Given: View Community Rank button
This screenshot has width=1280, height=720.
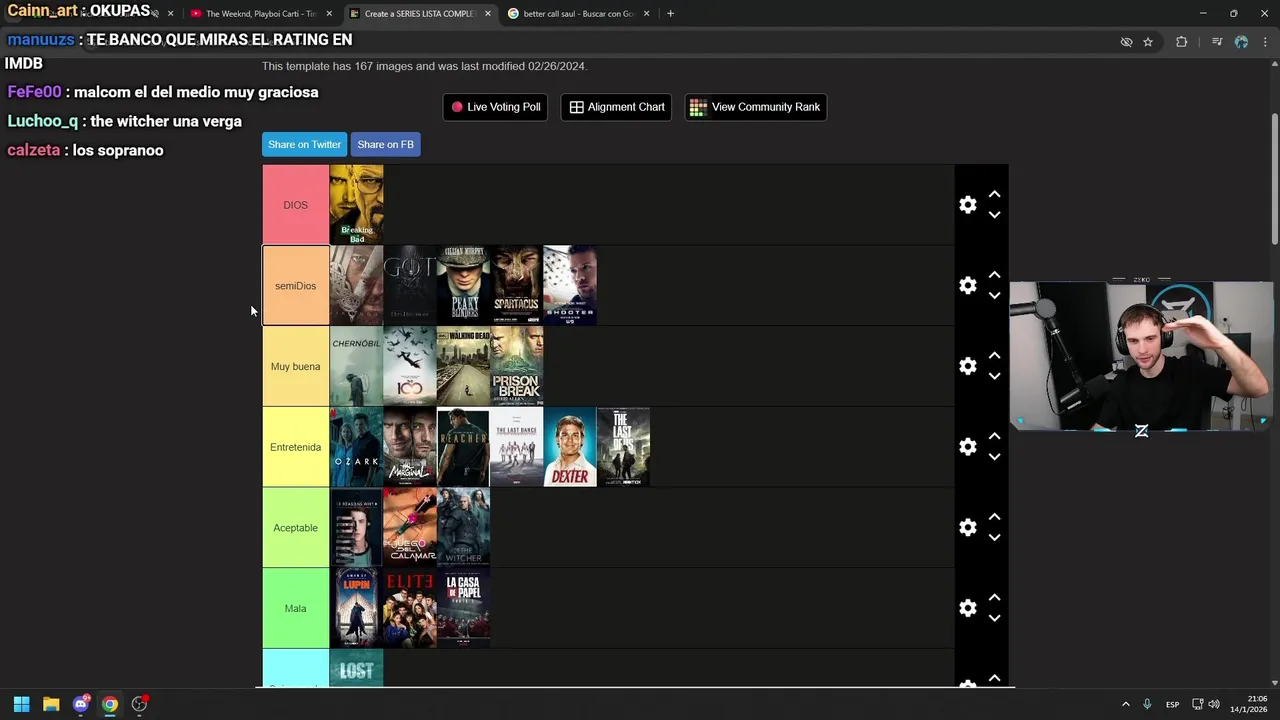Looking at the screenshot, I should pos(755,107).
